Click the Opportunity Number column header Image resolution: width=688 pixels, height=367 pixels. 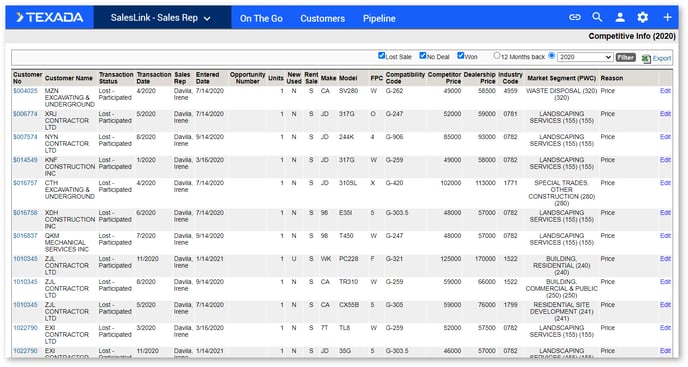[247, 78]
